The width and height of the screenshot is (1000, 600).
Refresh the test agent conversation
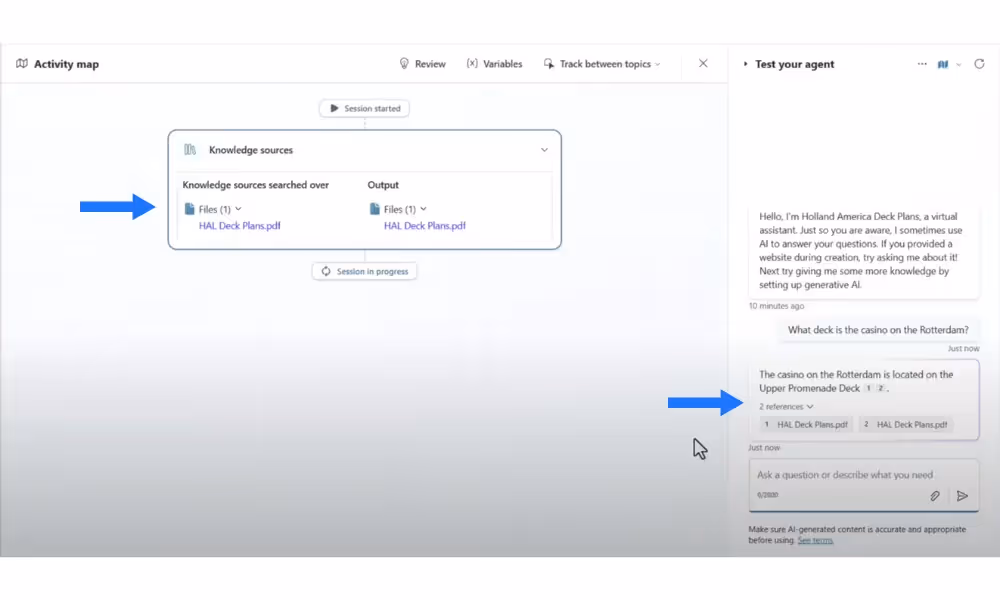(x=979, y=64)
